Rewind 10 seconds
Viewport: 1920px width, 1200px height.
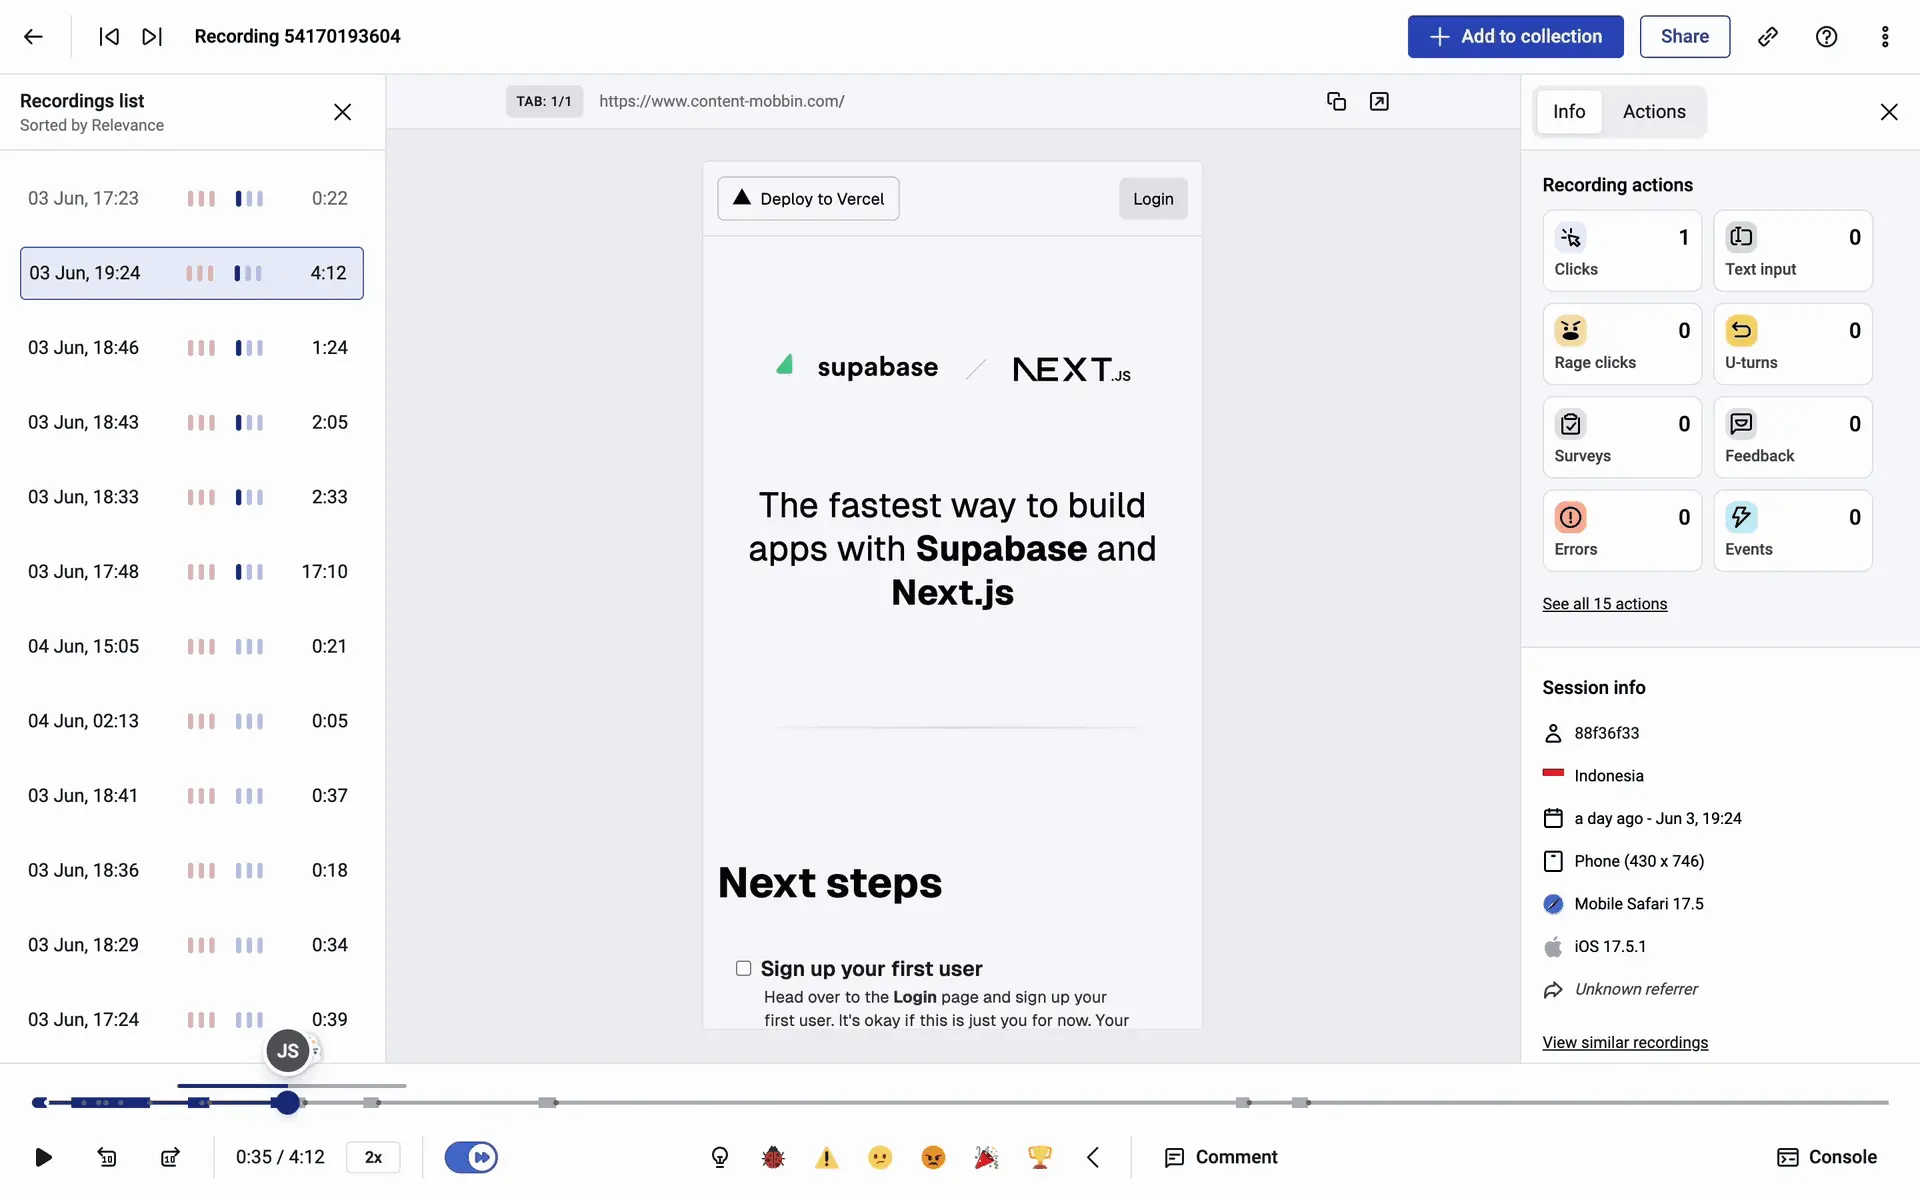107,1157
